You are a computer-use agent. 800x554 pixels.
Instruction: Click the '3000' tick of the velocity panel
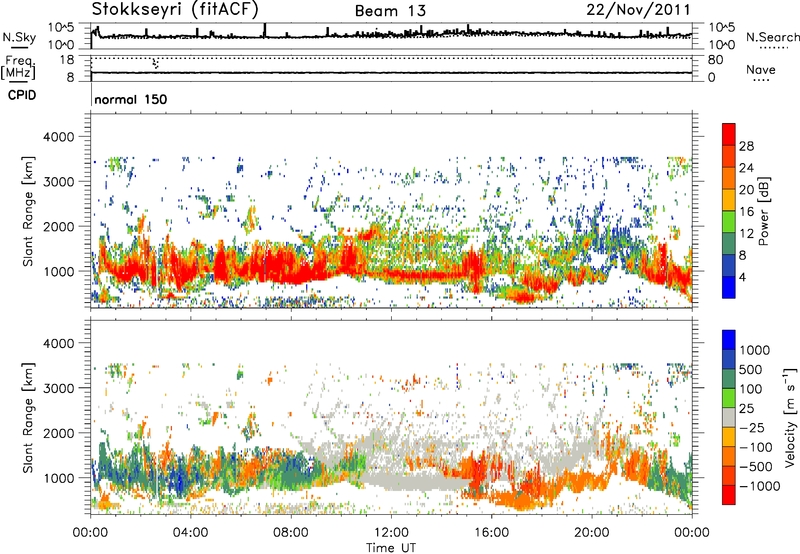(58, 388)
